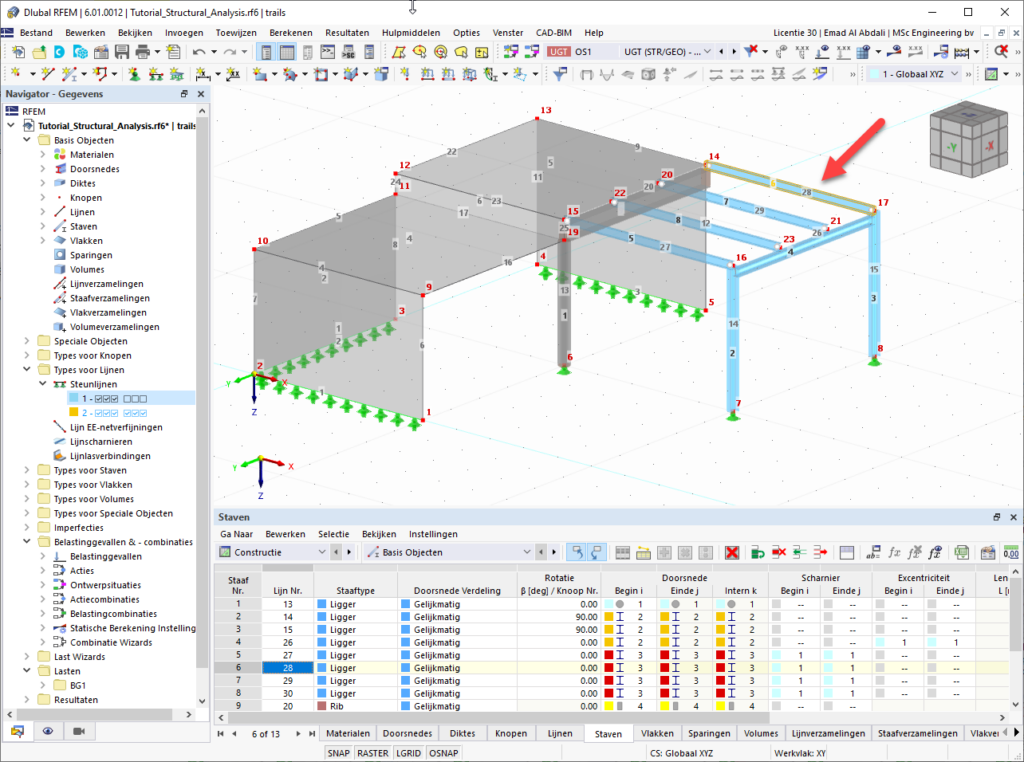
Task: Click member row number 9 header
Action: [x=238, y=706]
